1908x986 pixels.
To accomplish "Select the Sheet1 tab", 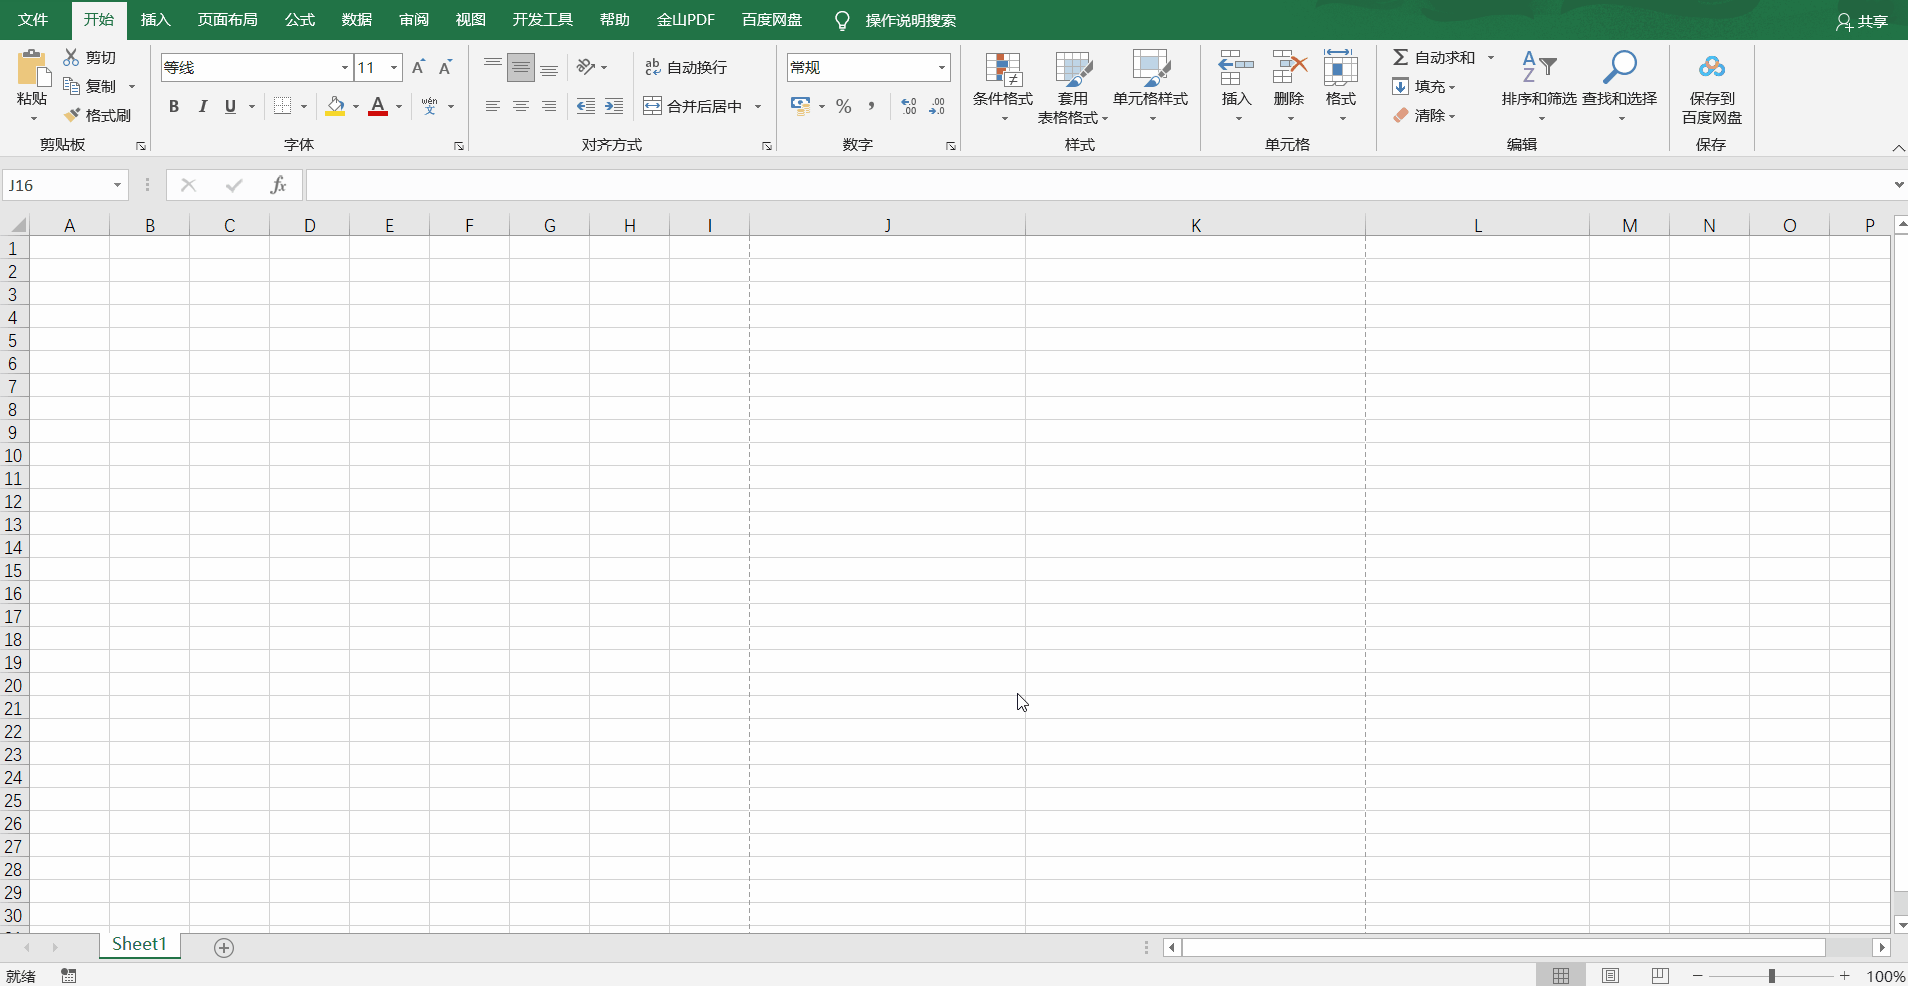I will [x=139, y=944].
